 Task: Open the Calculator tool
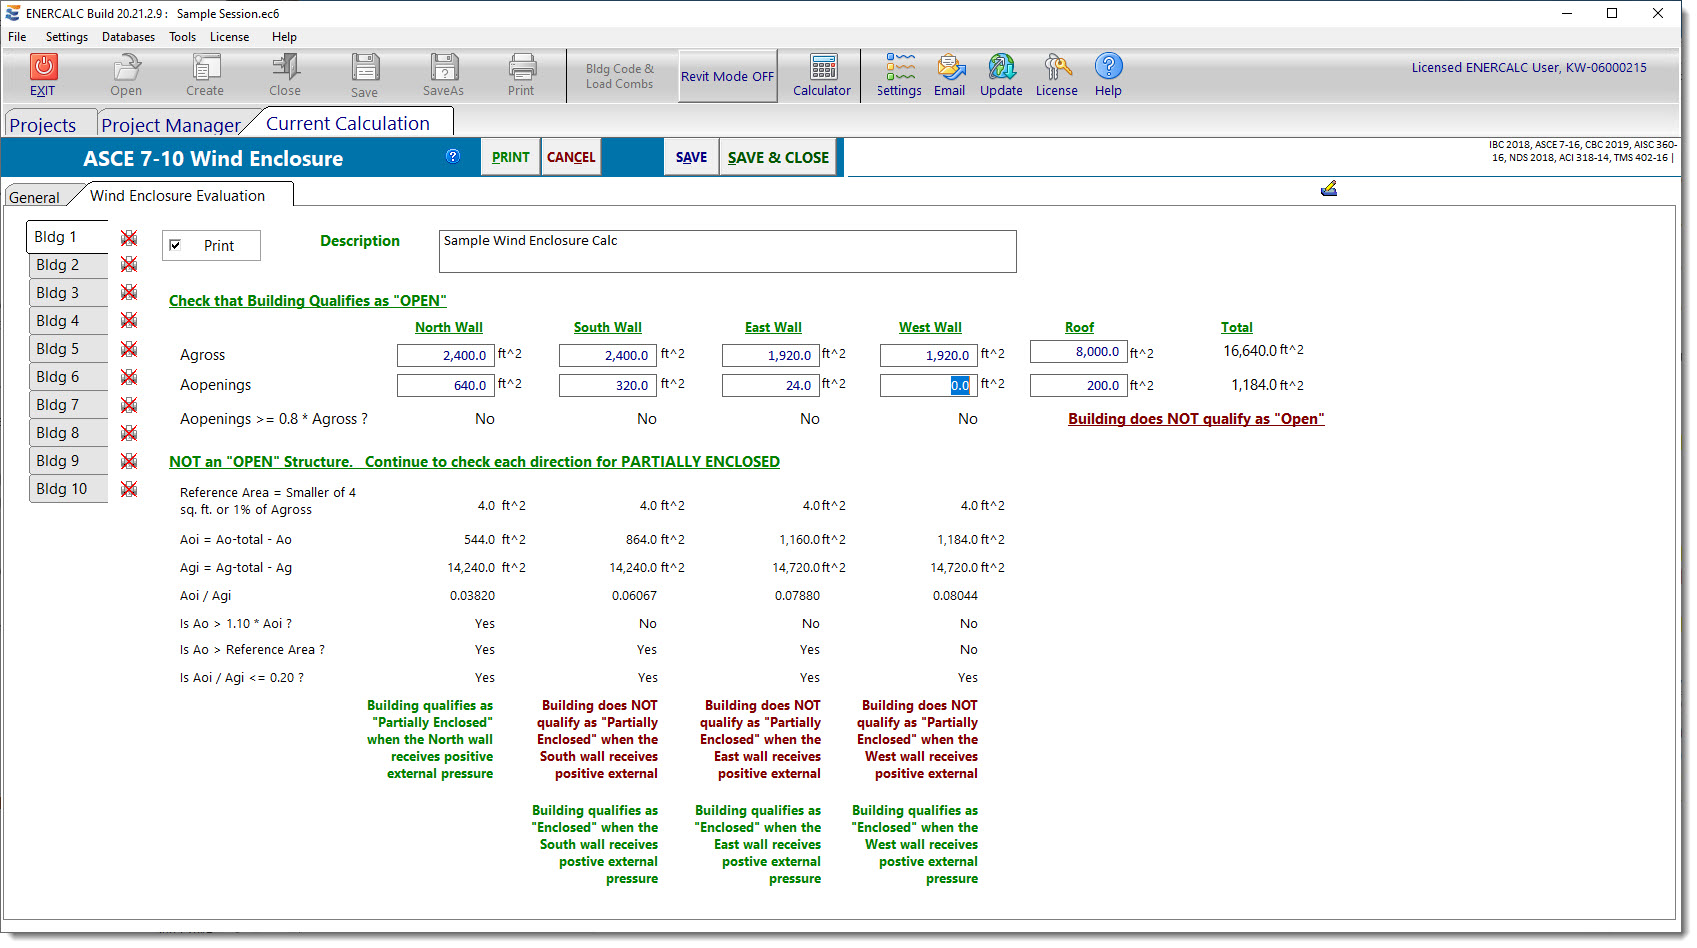(x=823, y=67)
